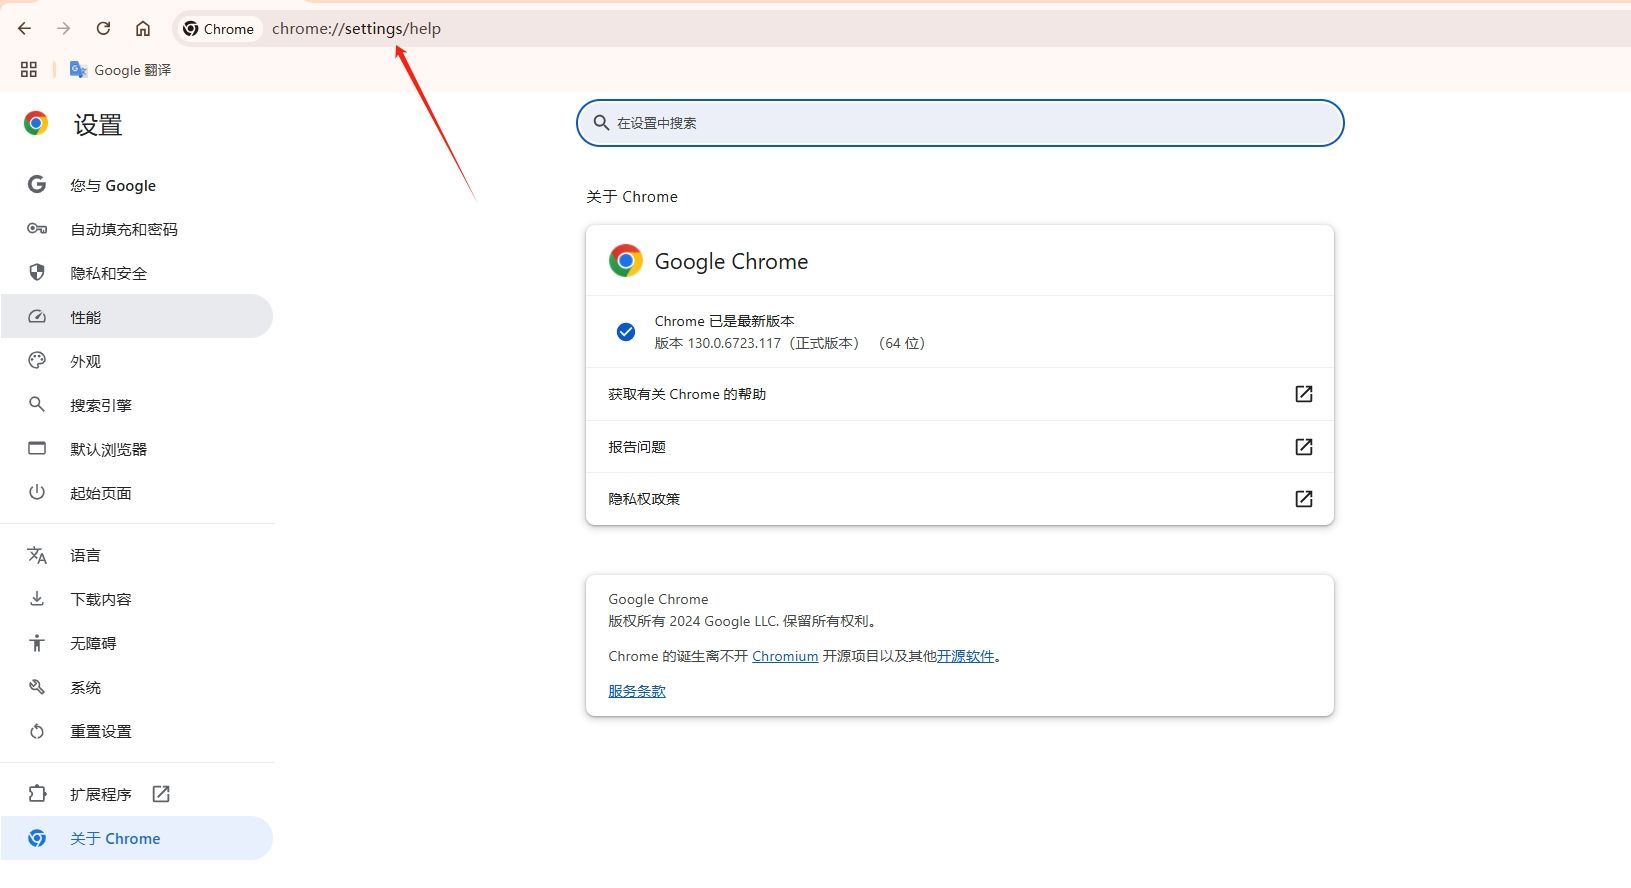Click launch icon for Chrome 的帮助
The height and width of the screenshot is (888, 1631).
pos(1304,394)
